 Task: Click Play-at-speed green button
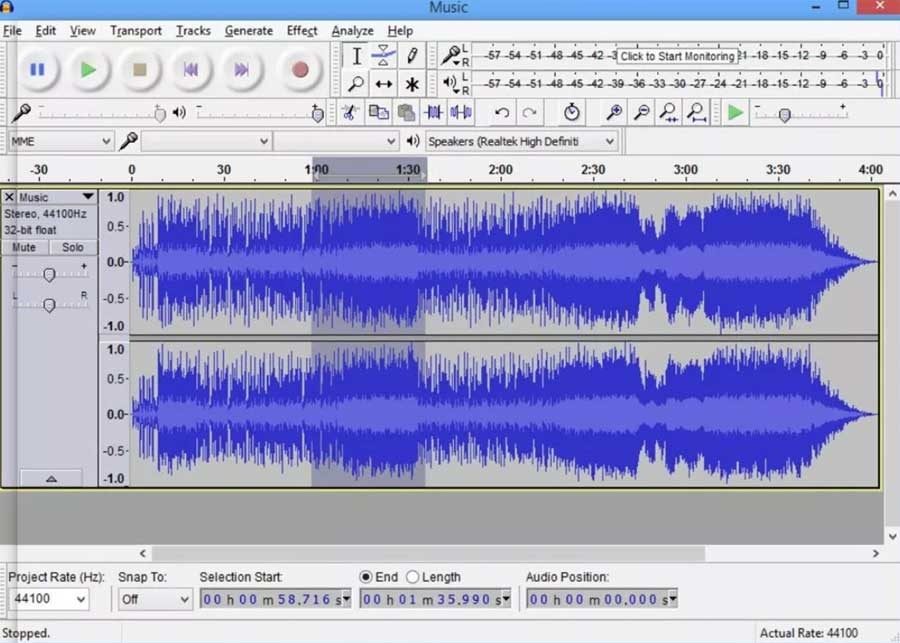[x=735, y=112]
